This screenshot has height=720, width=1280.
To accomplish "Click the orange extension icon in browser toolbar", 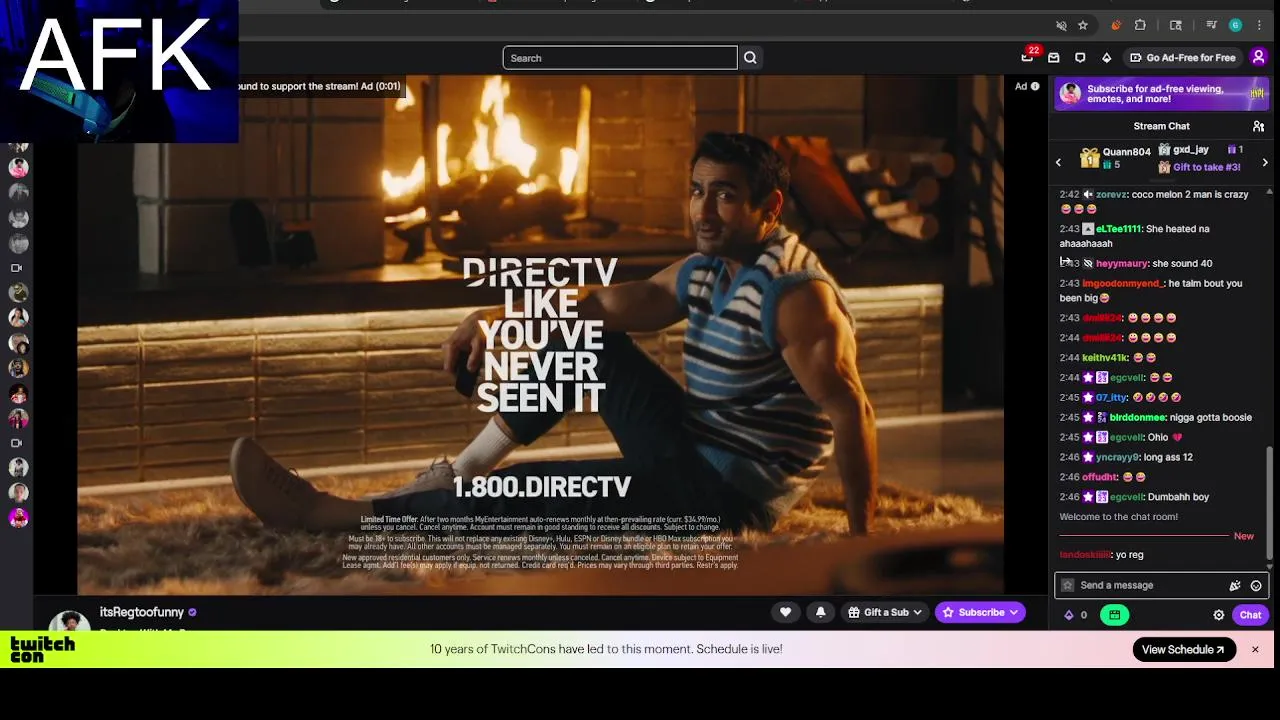I will [1116, 25].
